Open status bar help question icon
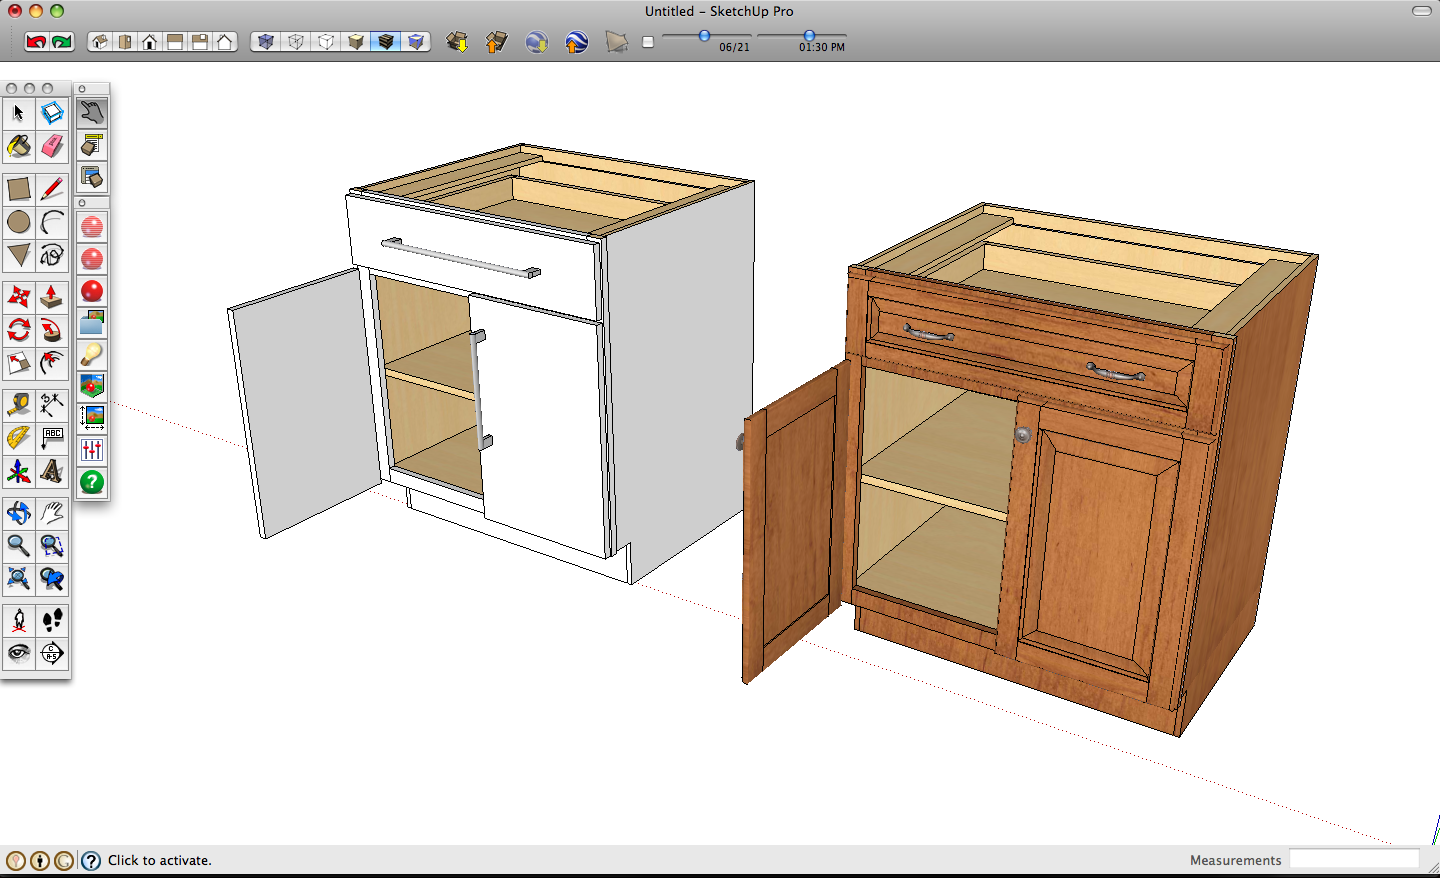Image resolution: width=1440 pixels, height=878 pixels. click(x=91, y=860)
